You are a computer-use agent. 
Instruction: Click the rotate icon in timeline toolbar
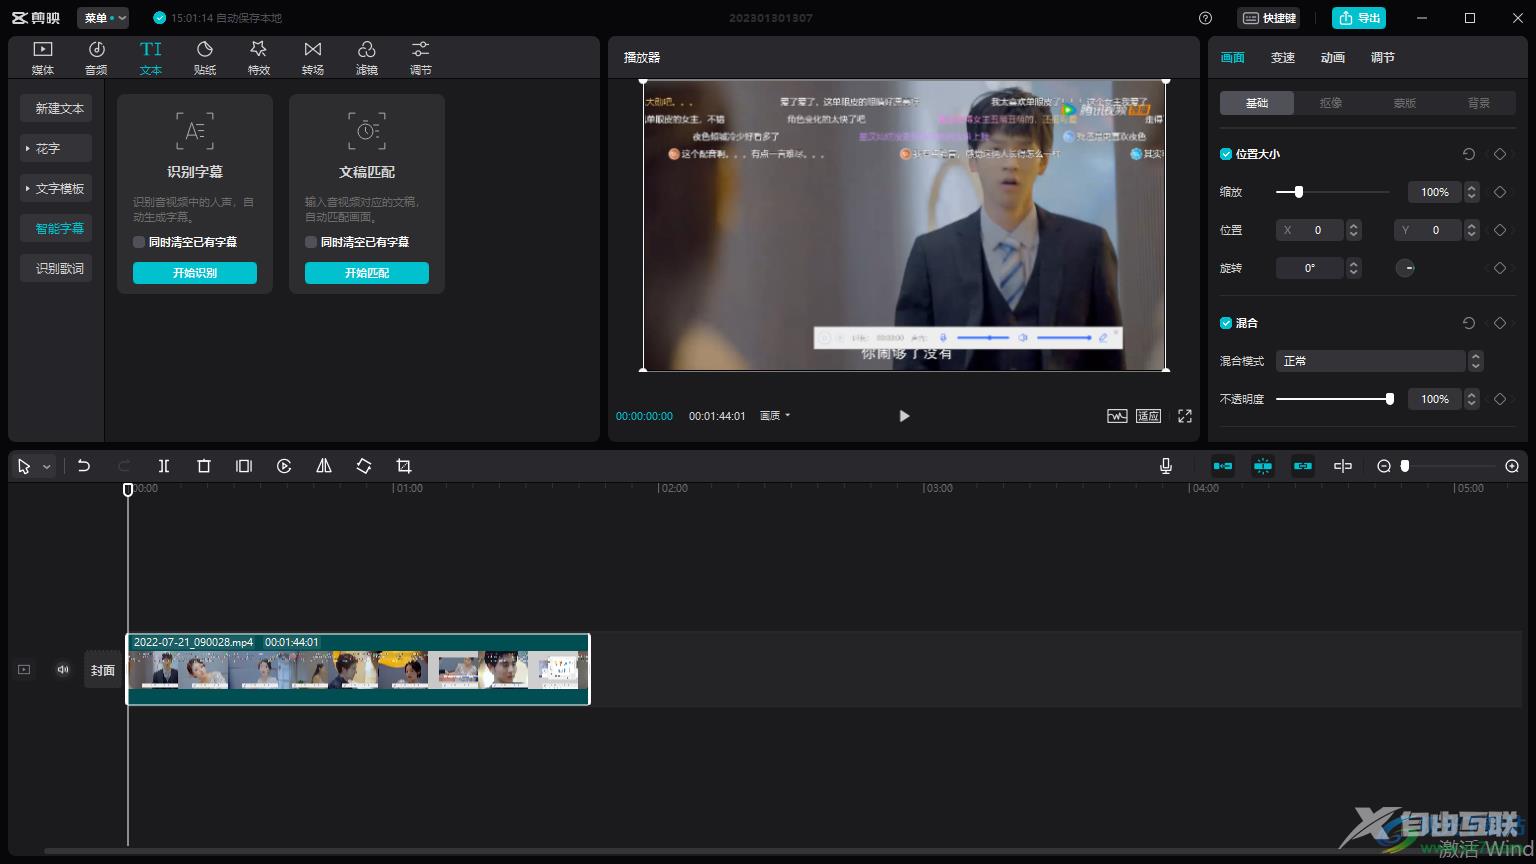pos(364,466)
